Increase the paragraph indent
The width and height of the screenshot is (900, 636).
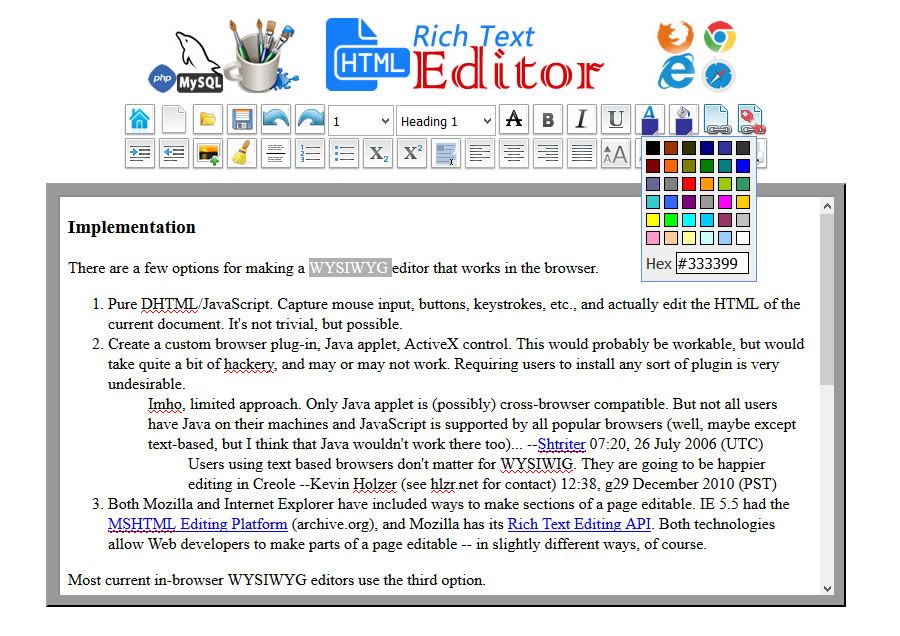pos(139,153)
